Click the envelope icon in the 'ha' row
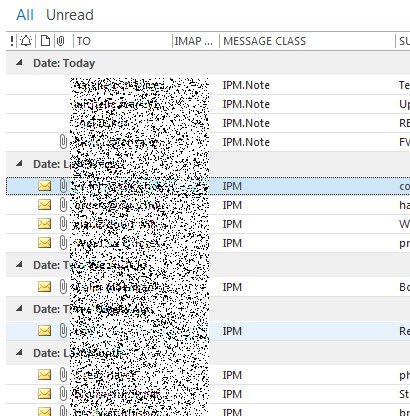This screenshot has height=416, width=410. (44, 205)
